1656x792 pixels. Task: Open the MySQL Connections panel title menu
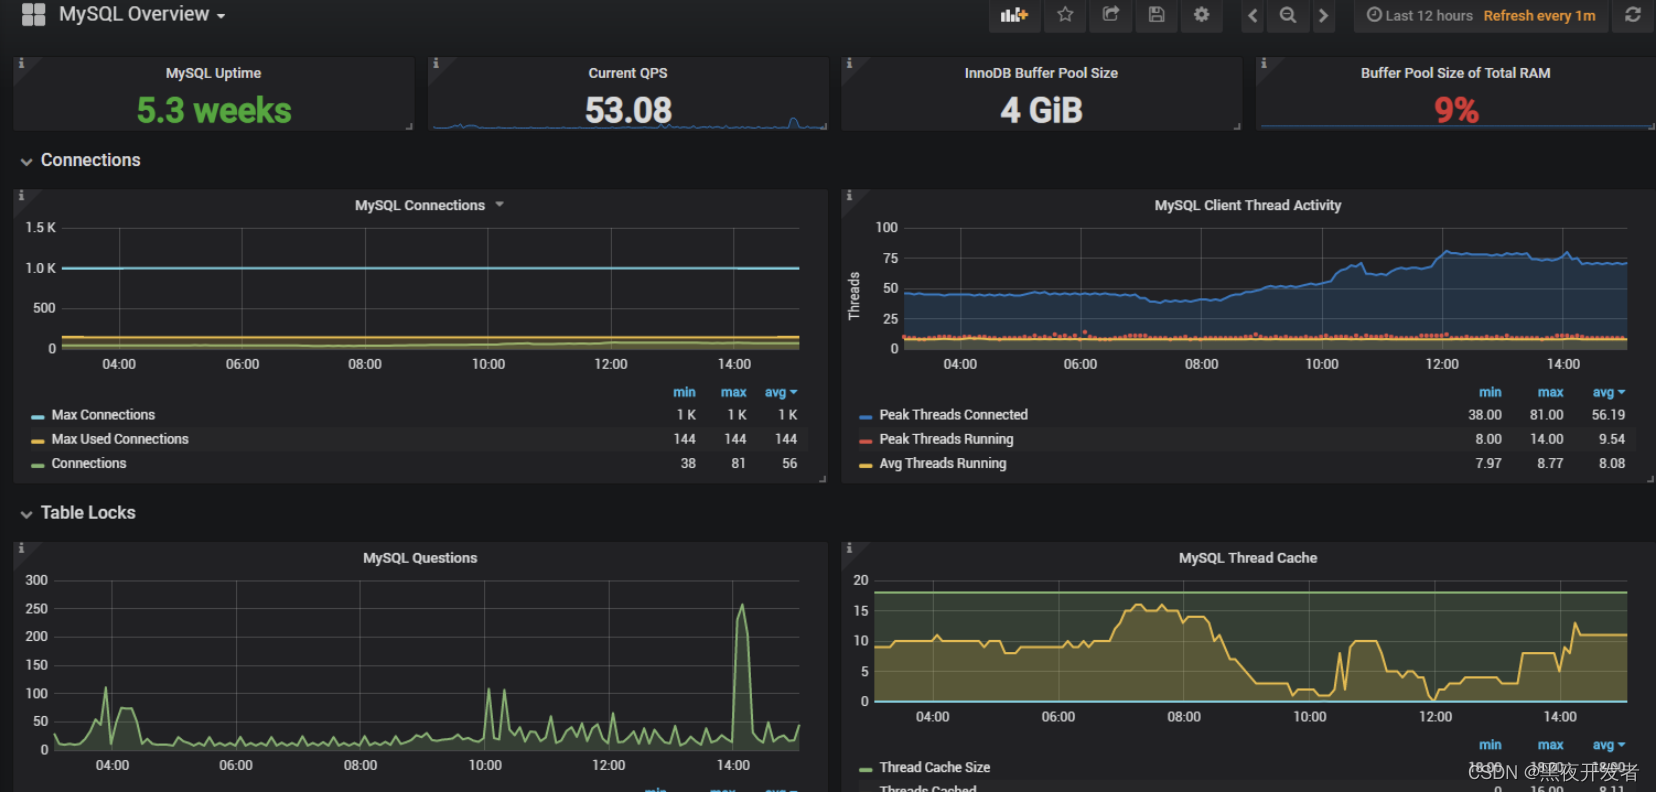coord(429,205)
